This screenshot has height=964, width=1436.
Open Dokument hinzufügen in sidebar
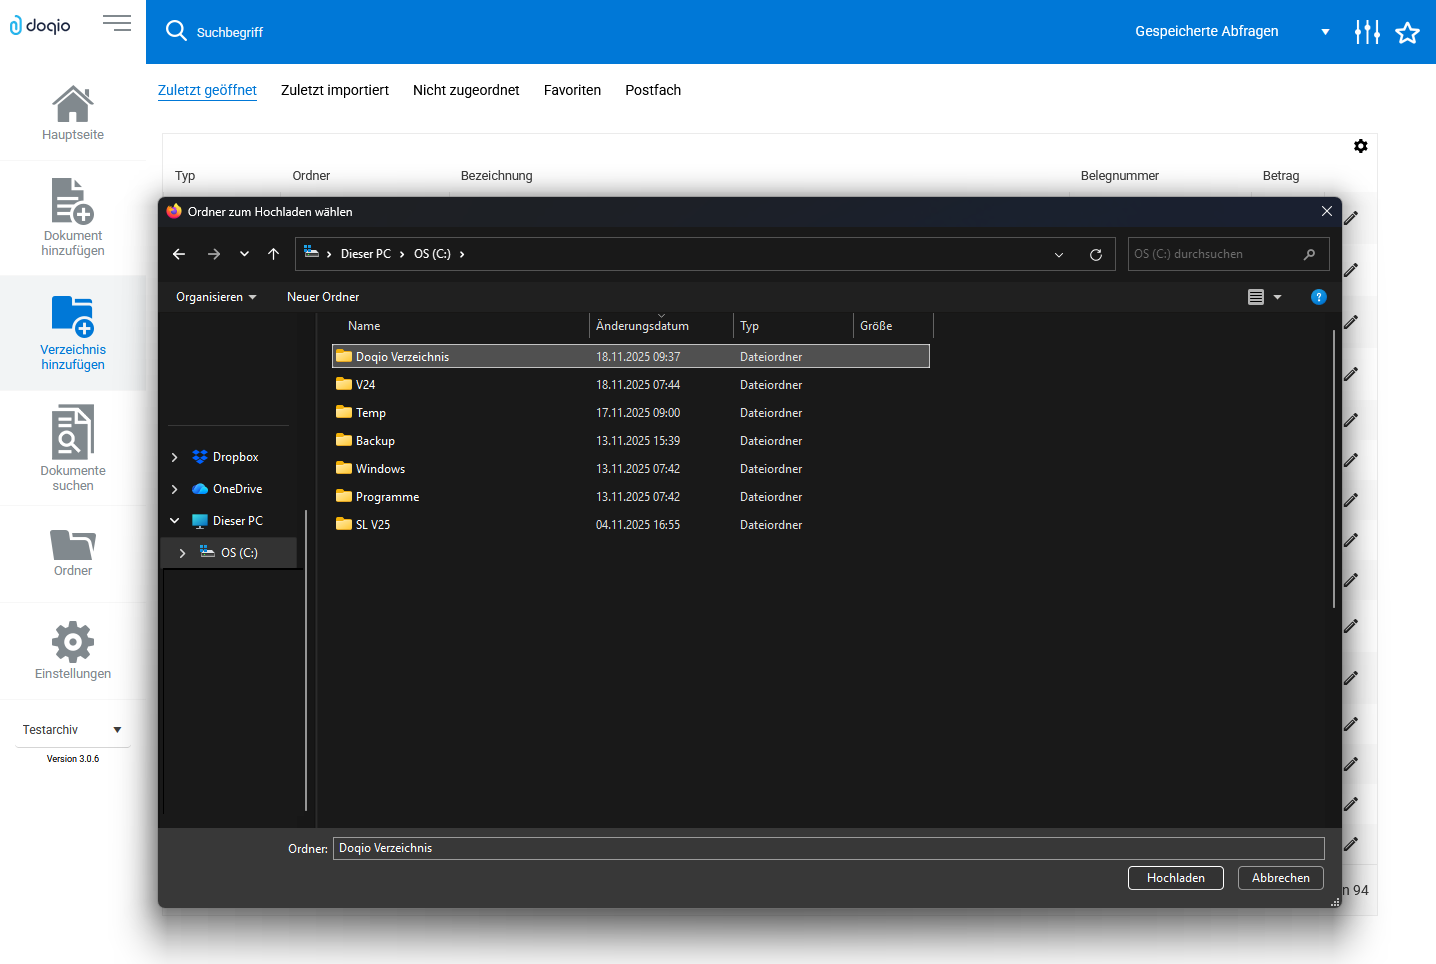click(x=72, y=201)
